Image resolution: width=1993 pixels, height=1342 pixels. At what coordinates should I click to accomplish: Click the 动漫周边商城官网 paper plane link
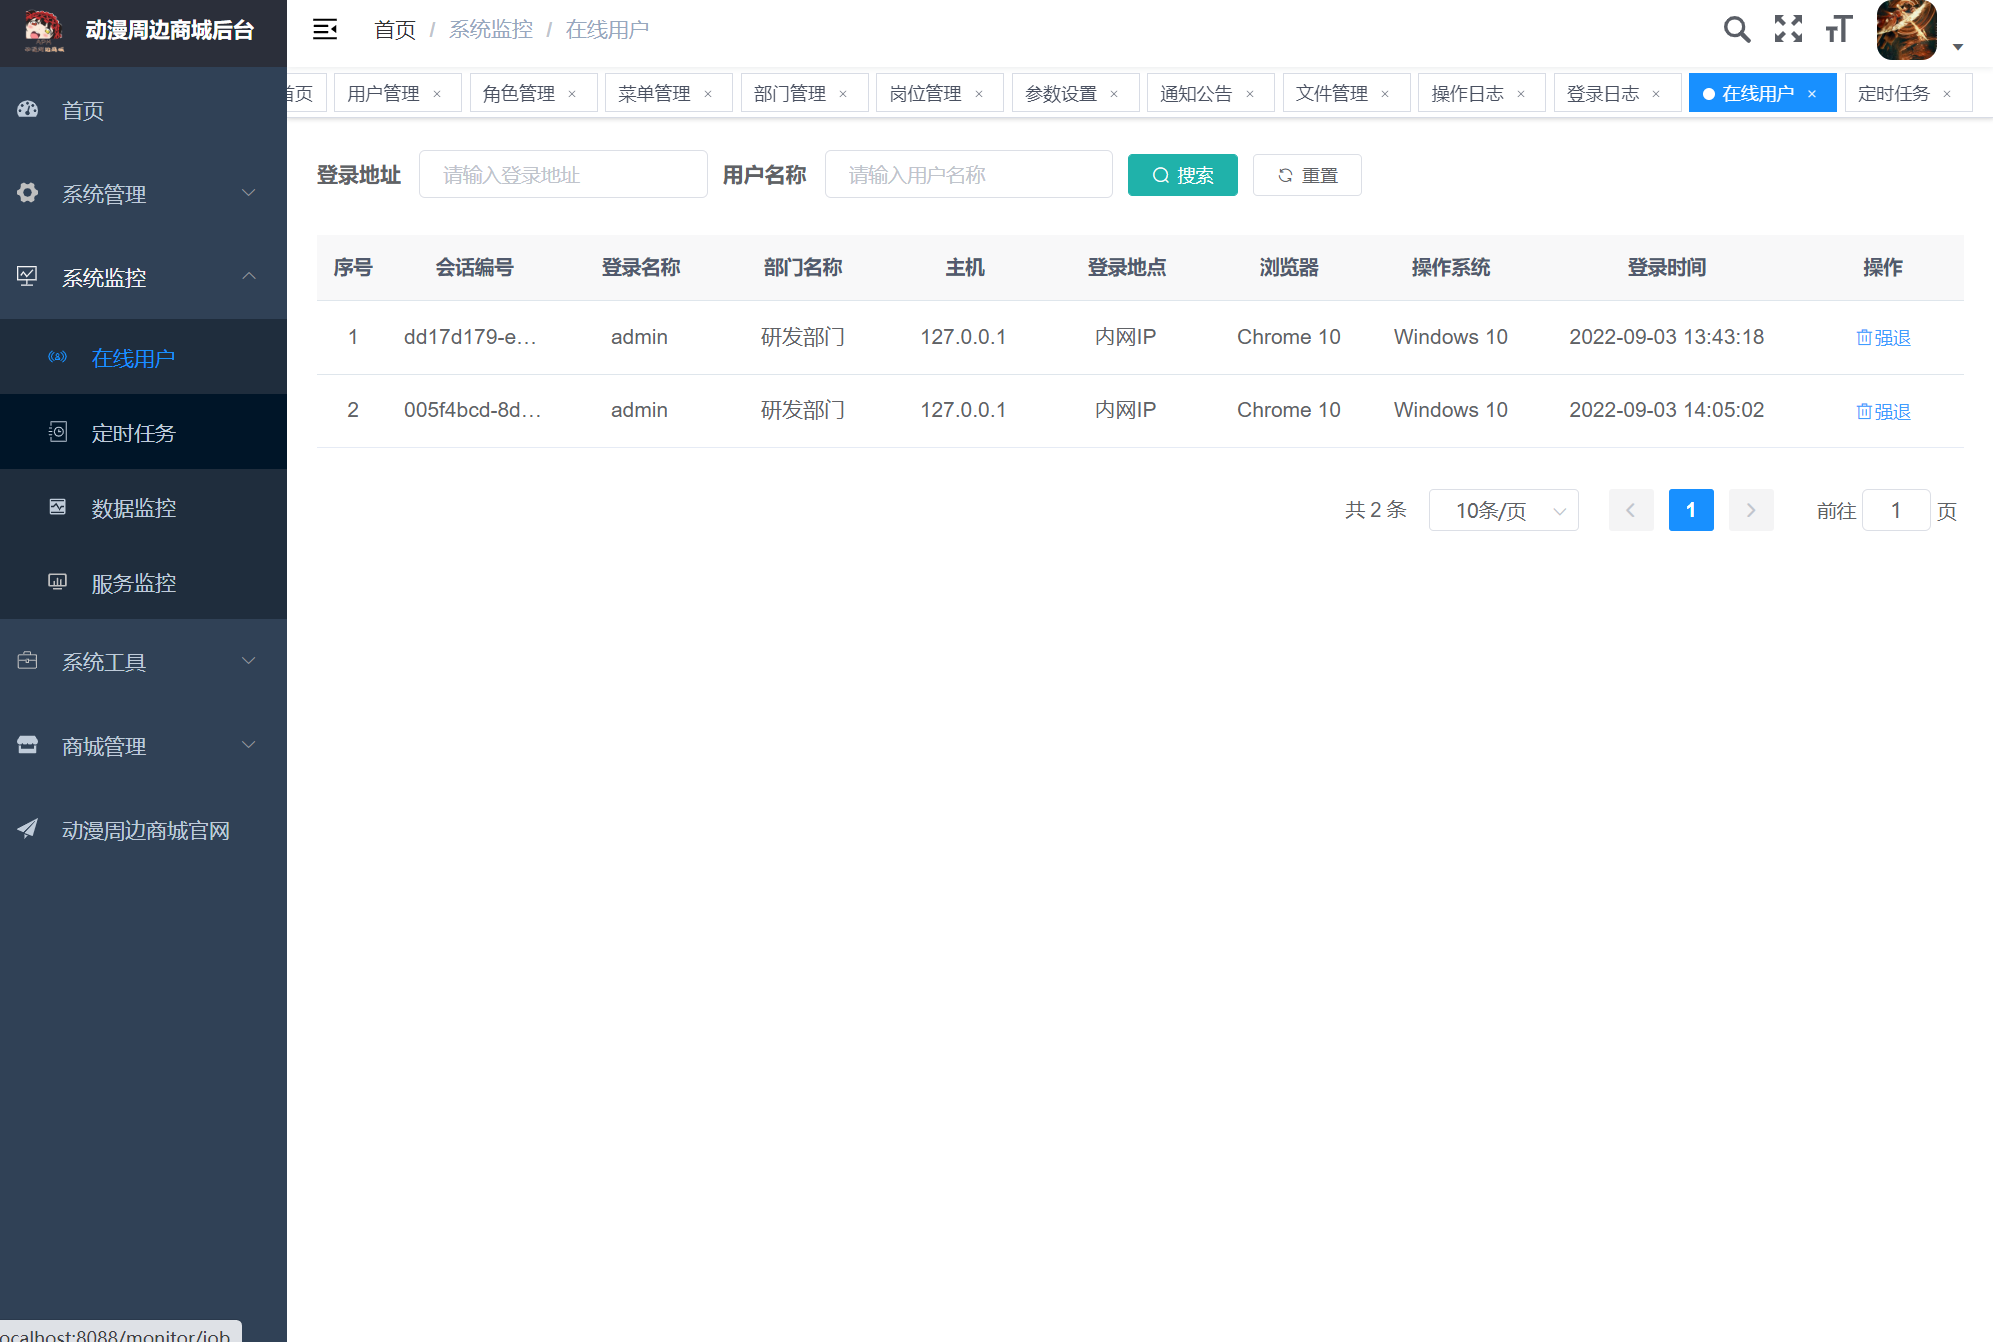pos(145,830)
